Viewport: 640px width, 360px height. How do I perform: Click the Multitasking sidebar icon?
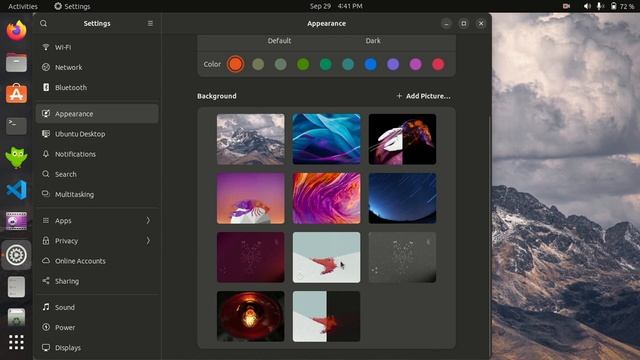click(x=46, y=194)
